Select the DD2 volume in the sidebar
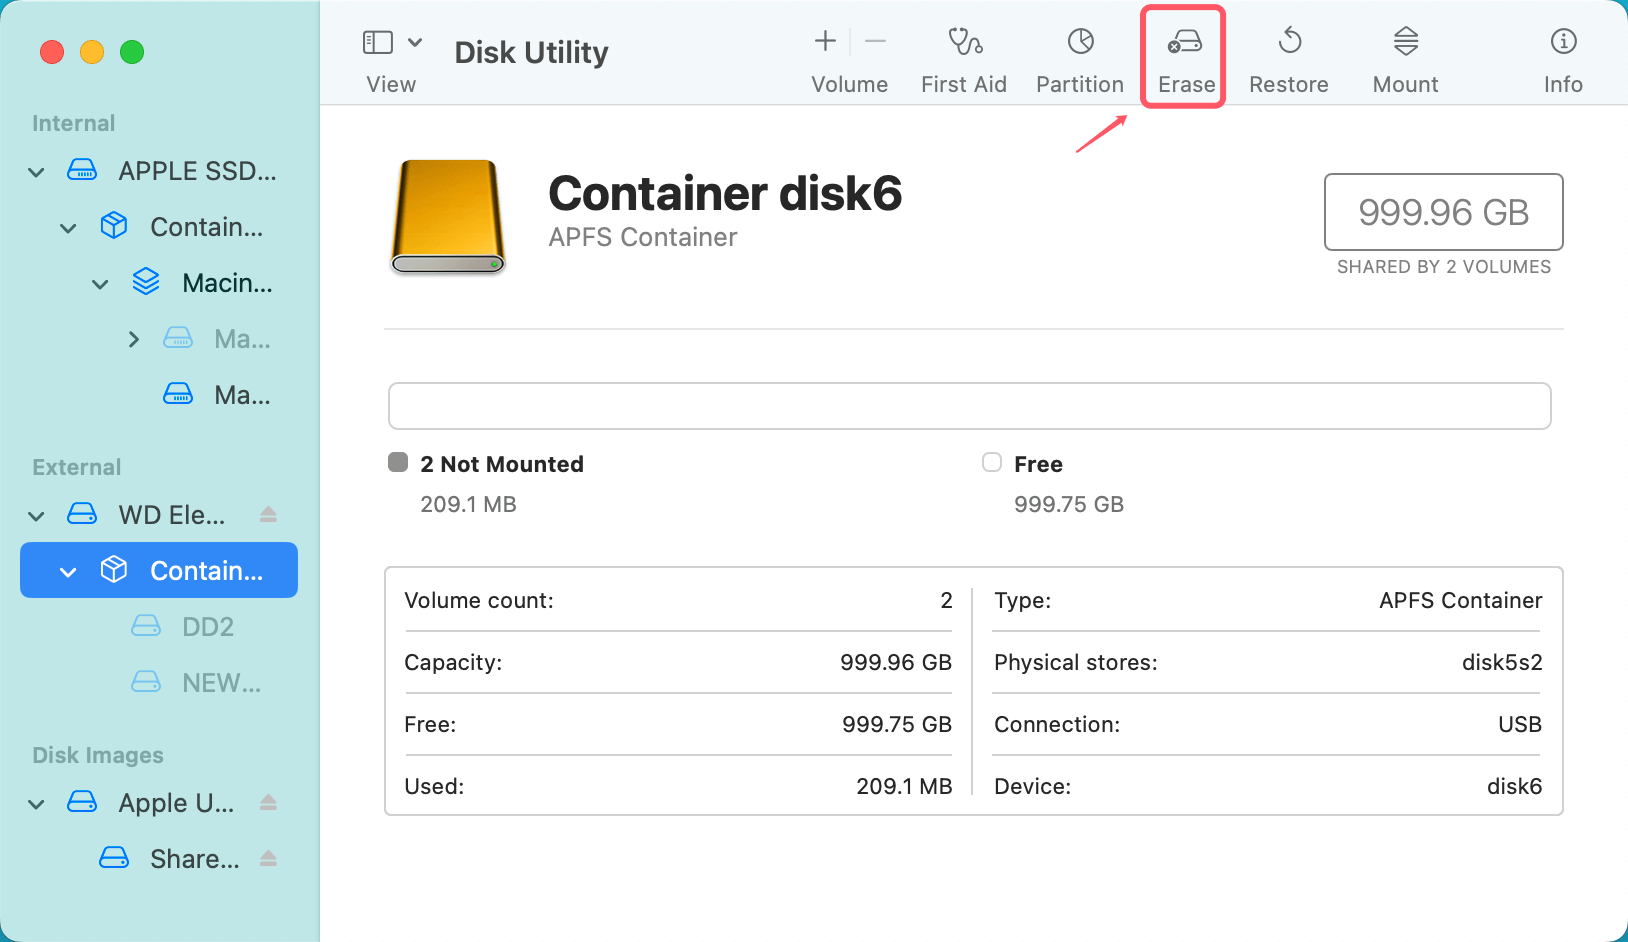The width and height of the screenshot is (1628, 942). [x=207, y=626]
